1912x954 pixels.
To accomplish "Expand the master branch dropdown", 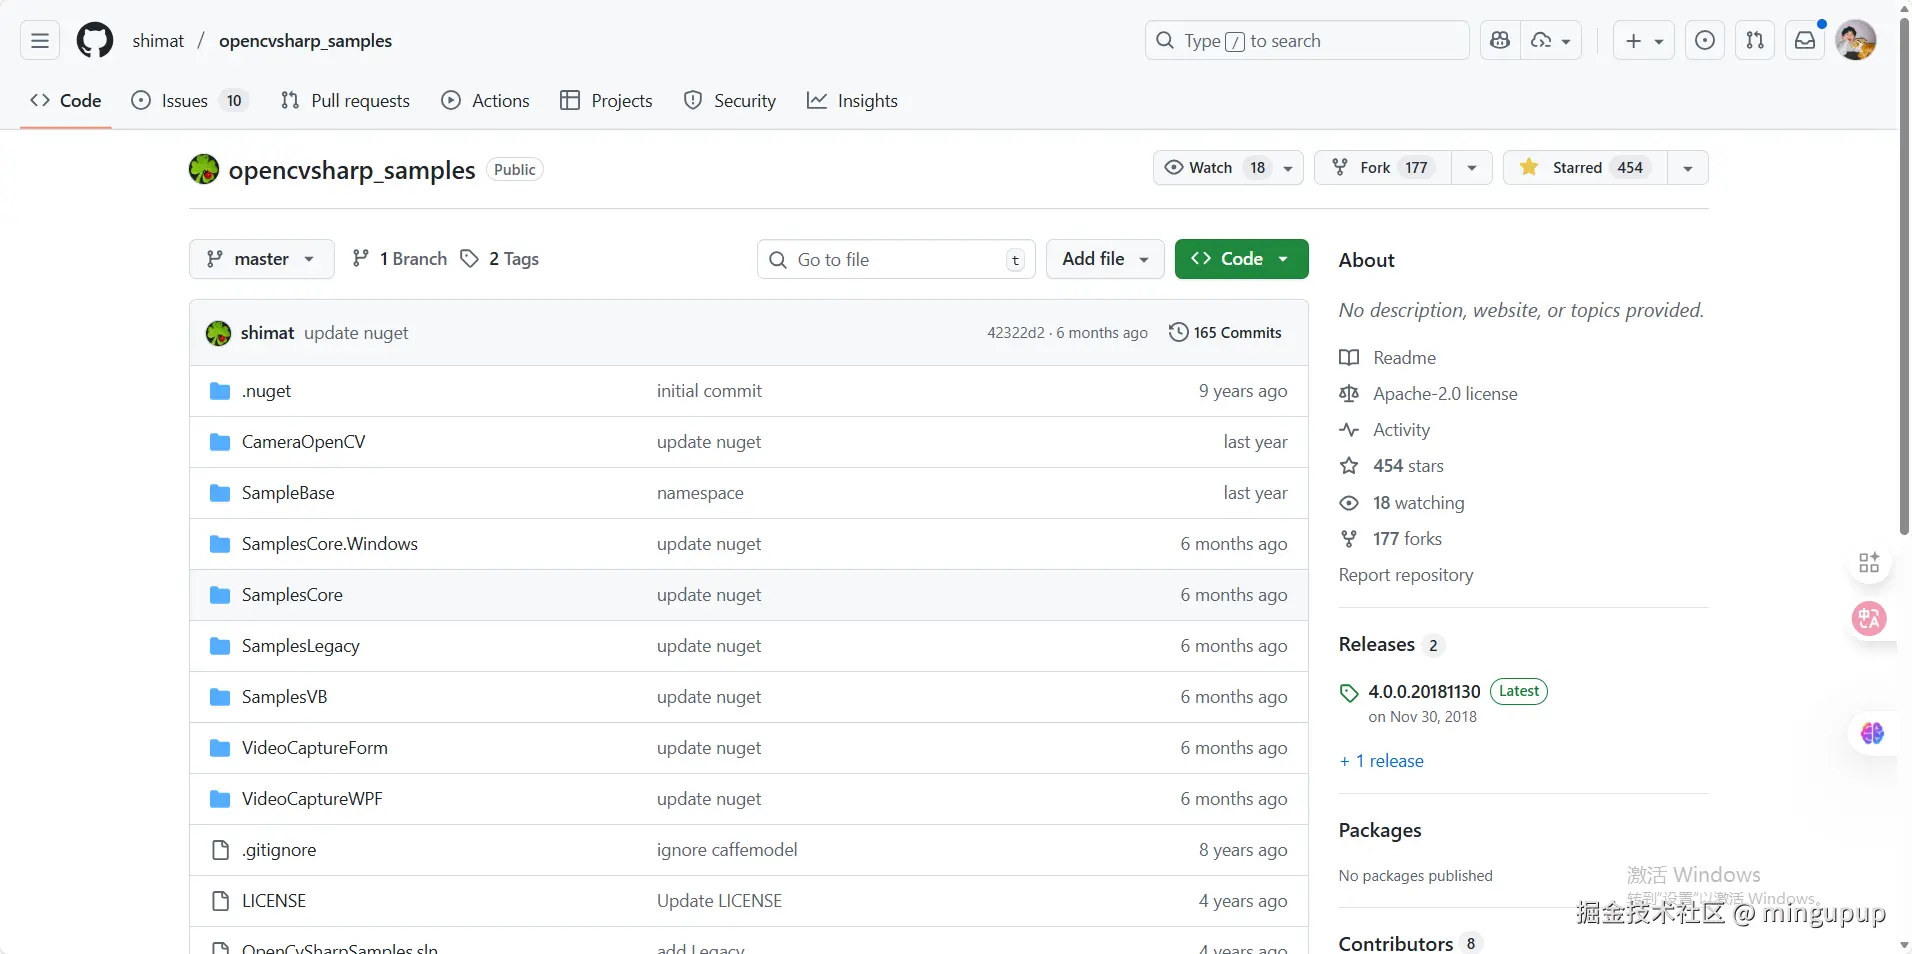I will (261, 259).
